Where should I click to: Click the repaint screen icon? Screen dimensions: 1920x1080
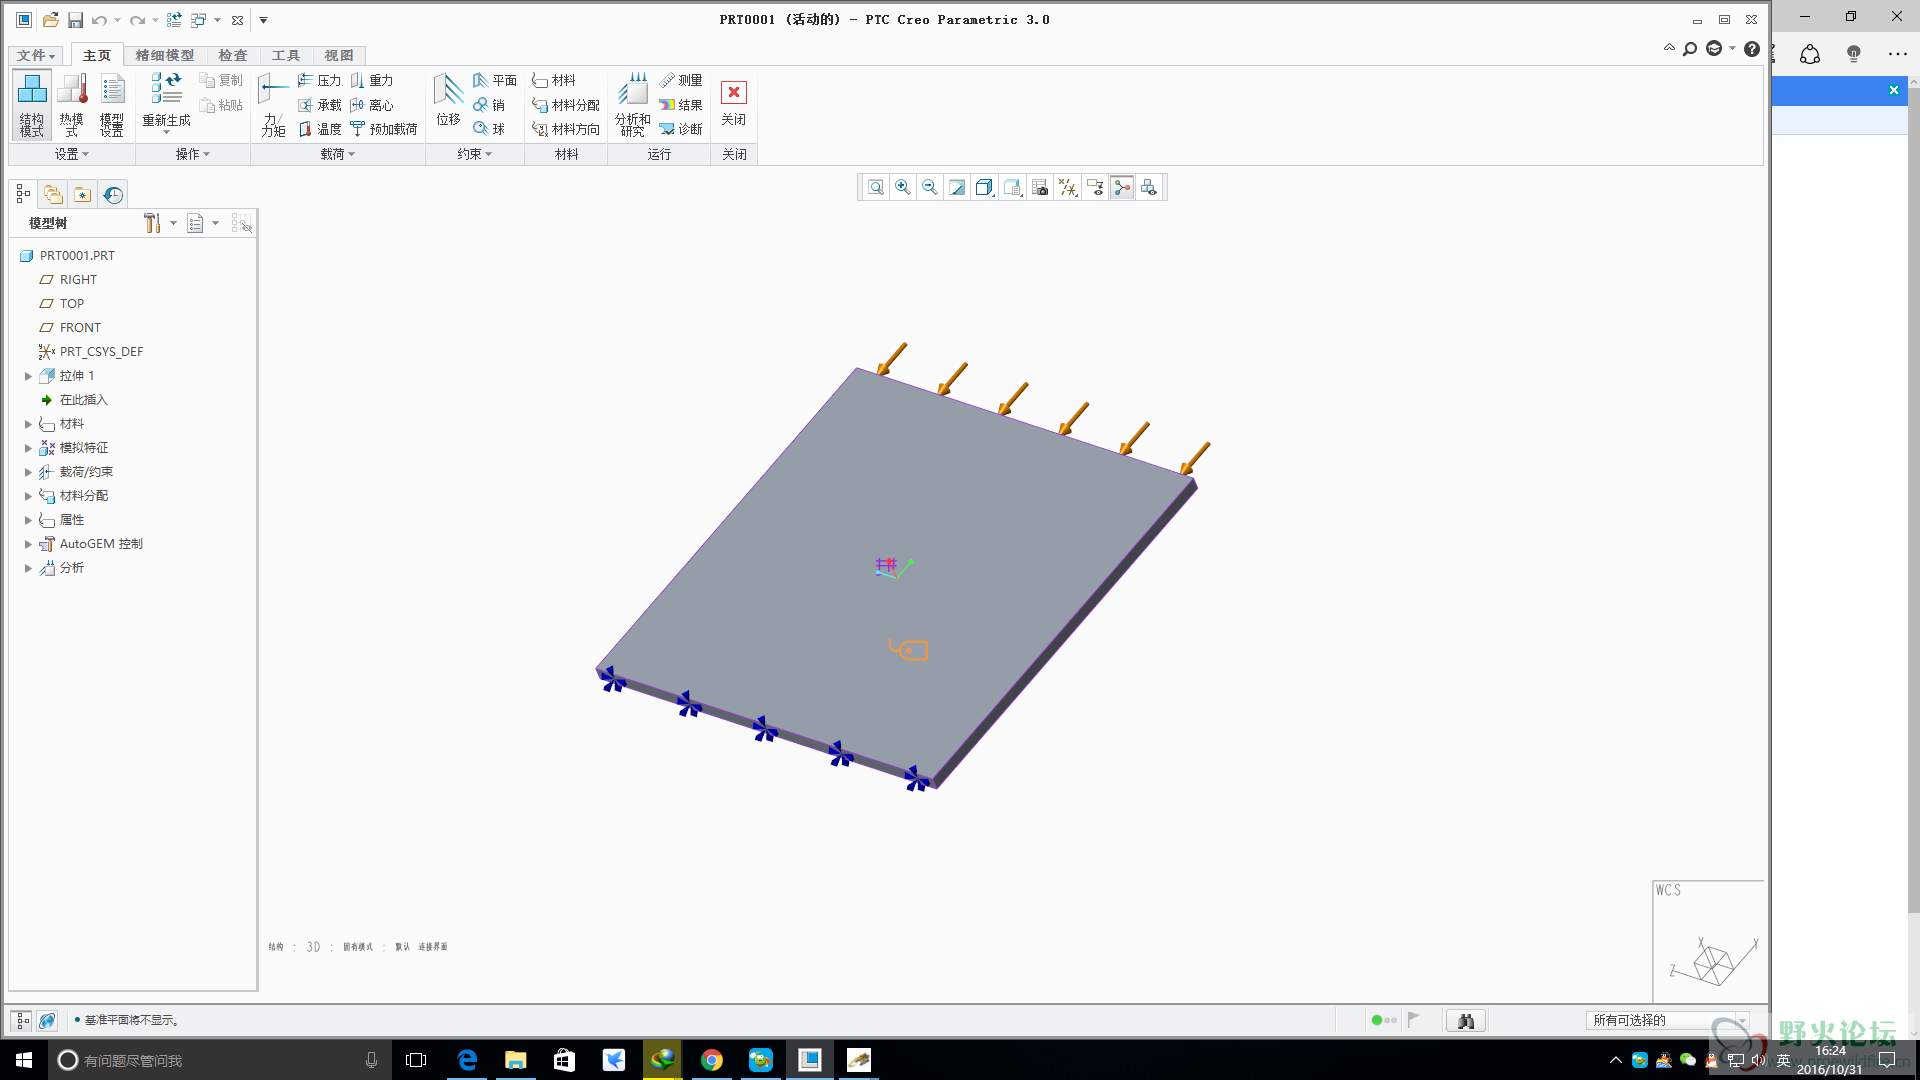click(957, 187)
